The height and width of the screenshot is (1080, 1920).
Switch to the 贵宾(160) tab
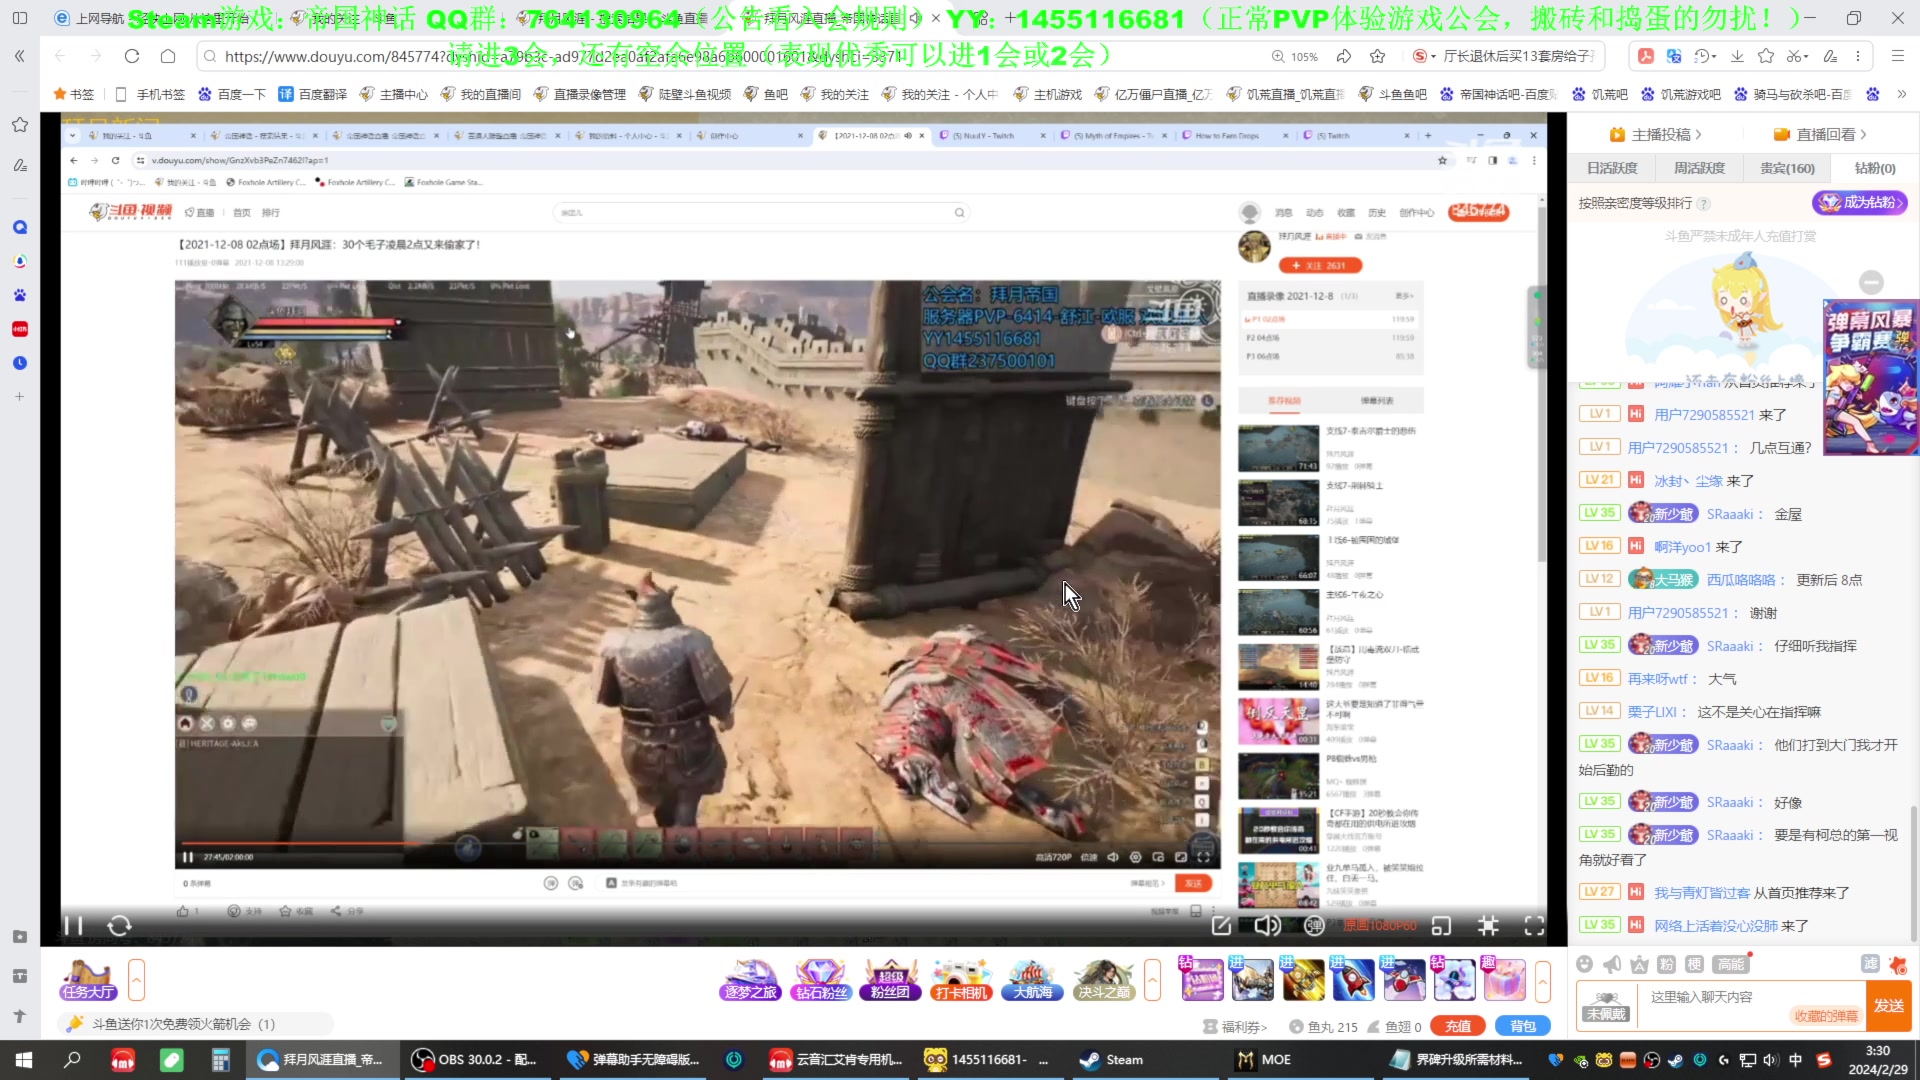pyautogui.click(x=1787, y=168)
